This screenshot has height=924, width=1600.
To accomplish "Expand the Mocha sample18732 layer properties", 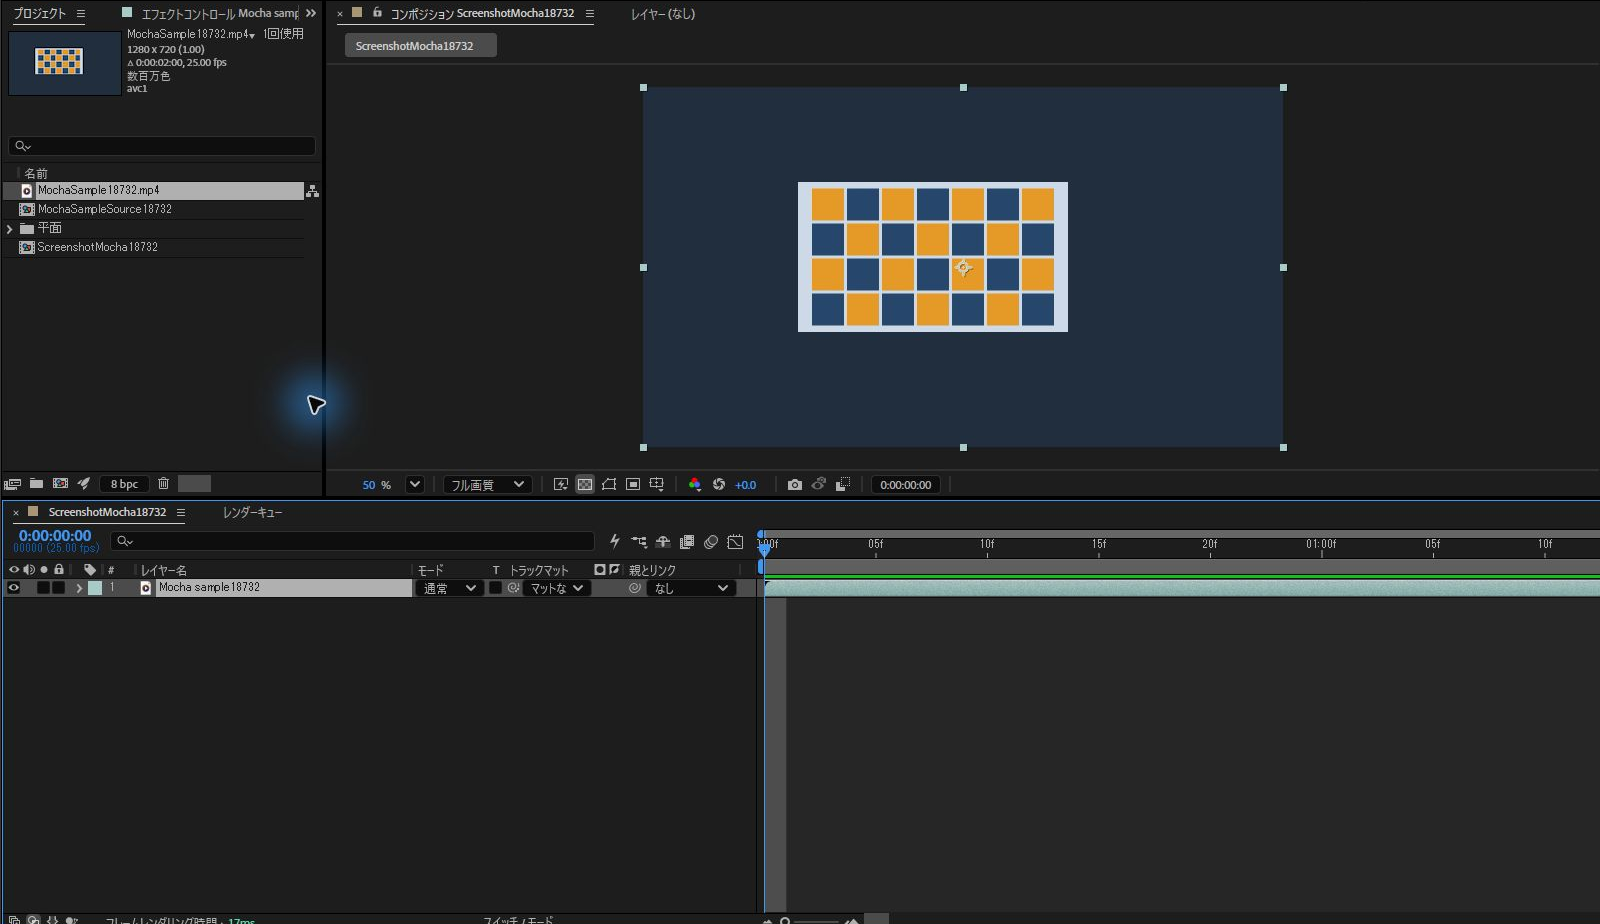I will tap(79, 588).
